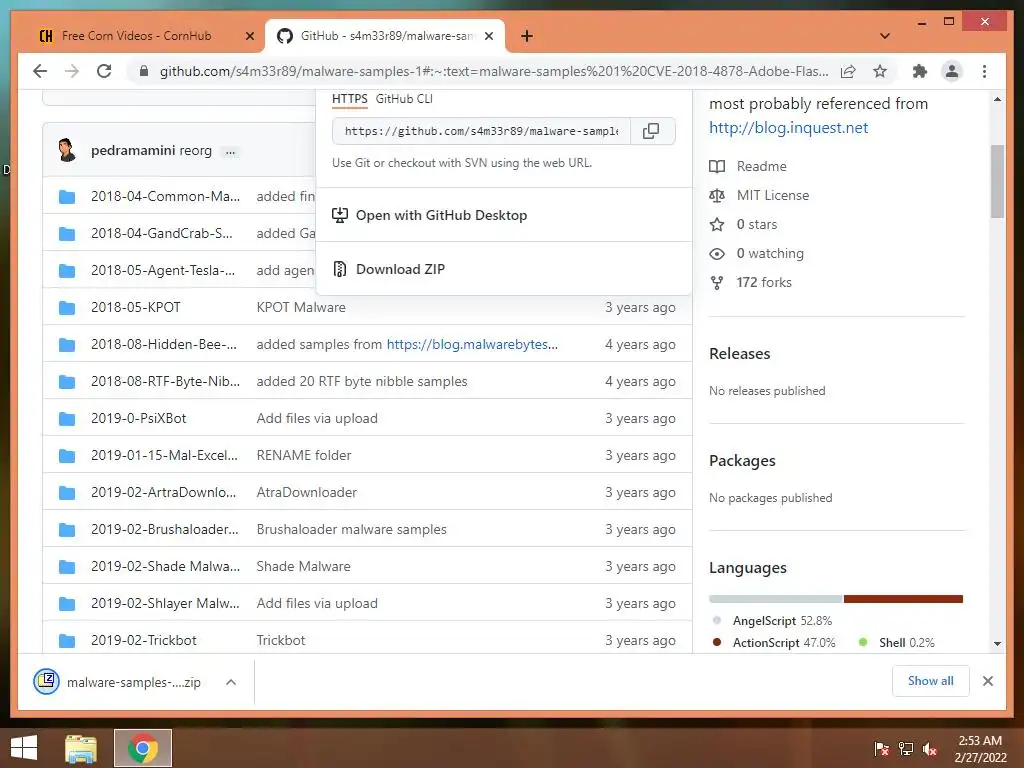Click the Packages heading link
Viewport: 1024px width, 768px height.
pos(743,461)
